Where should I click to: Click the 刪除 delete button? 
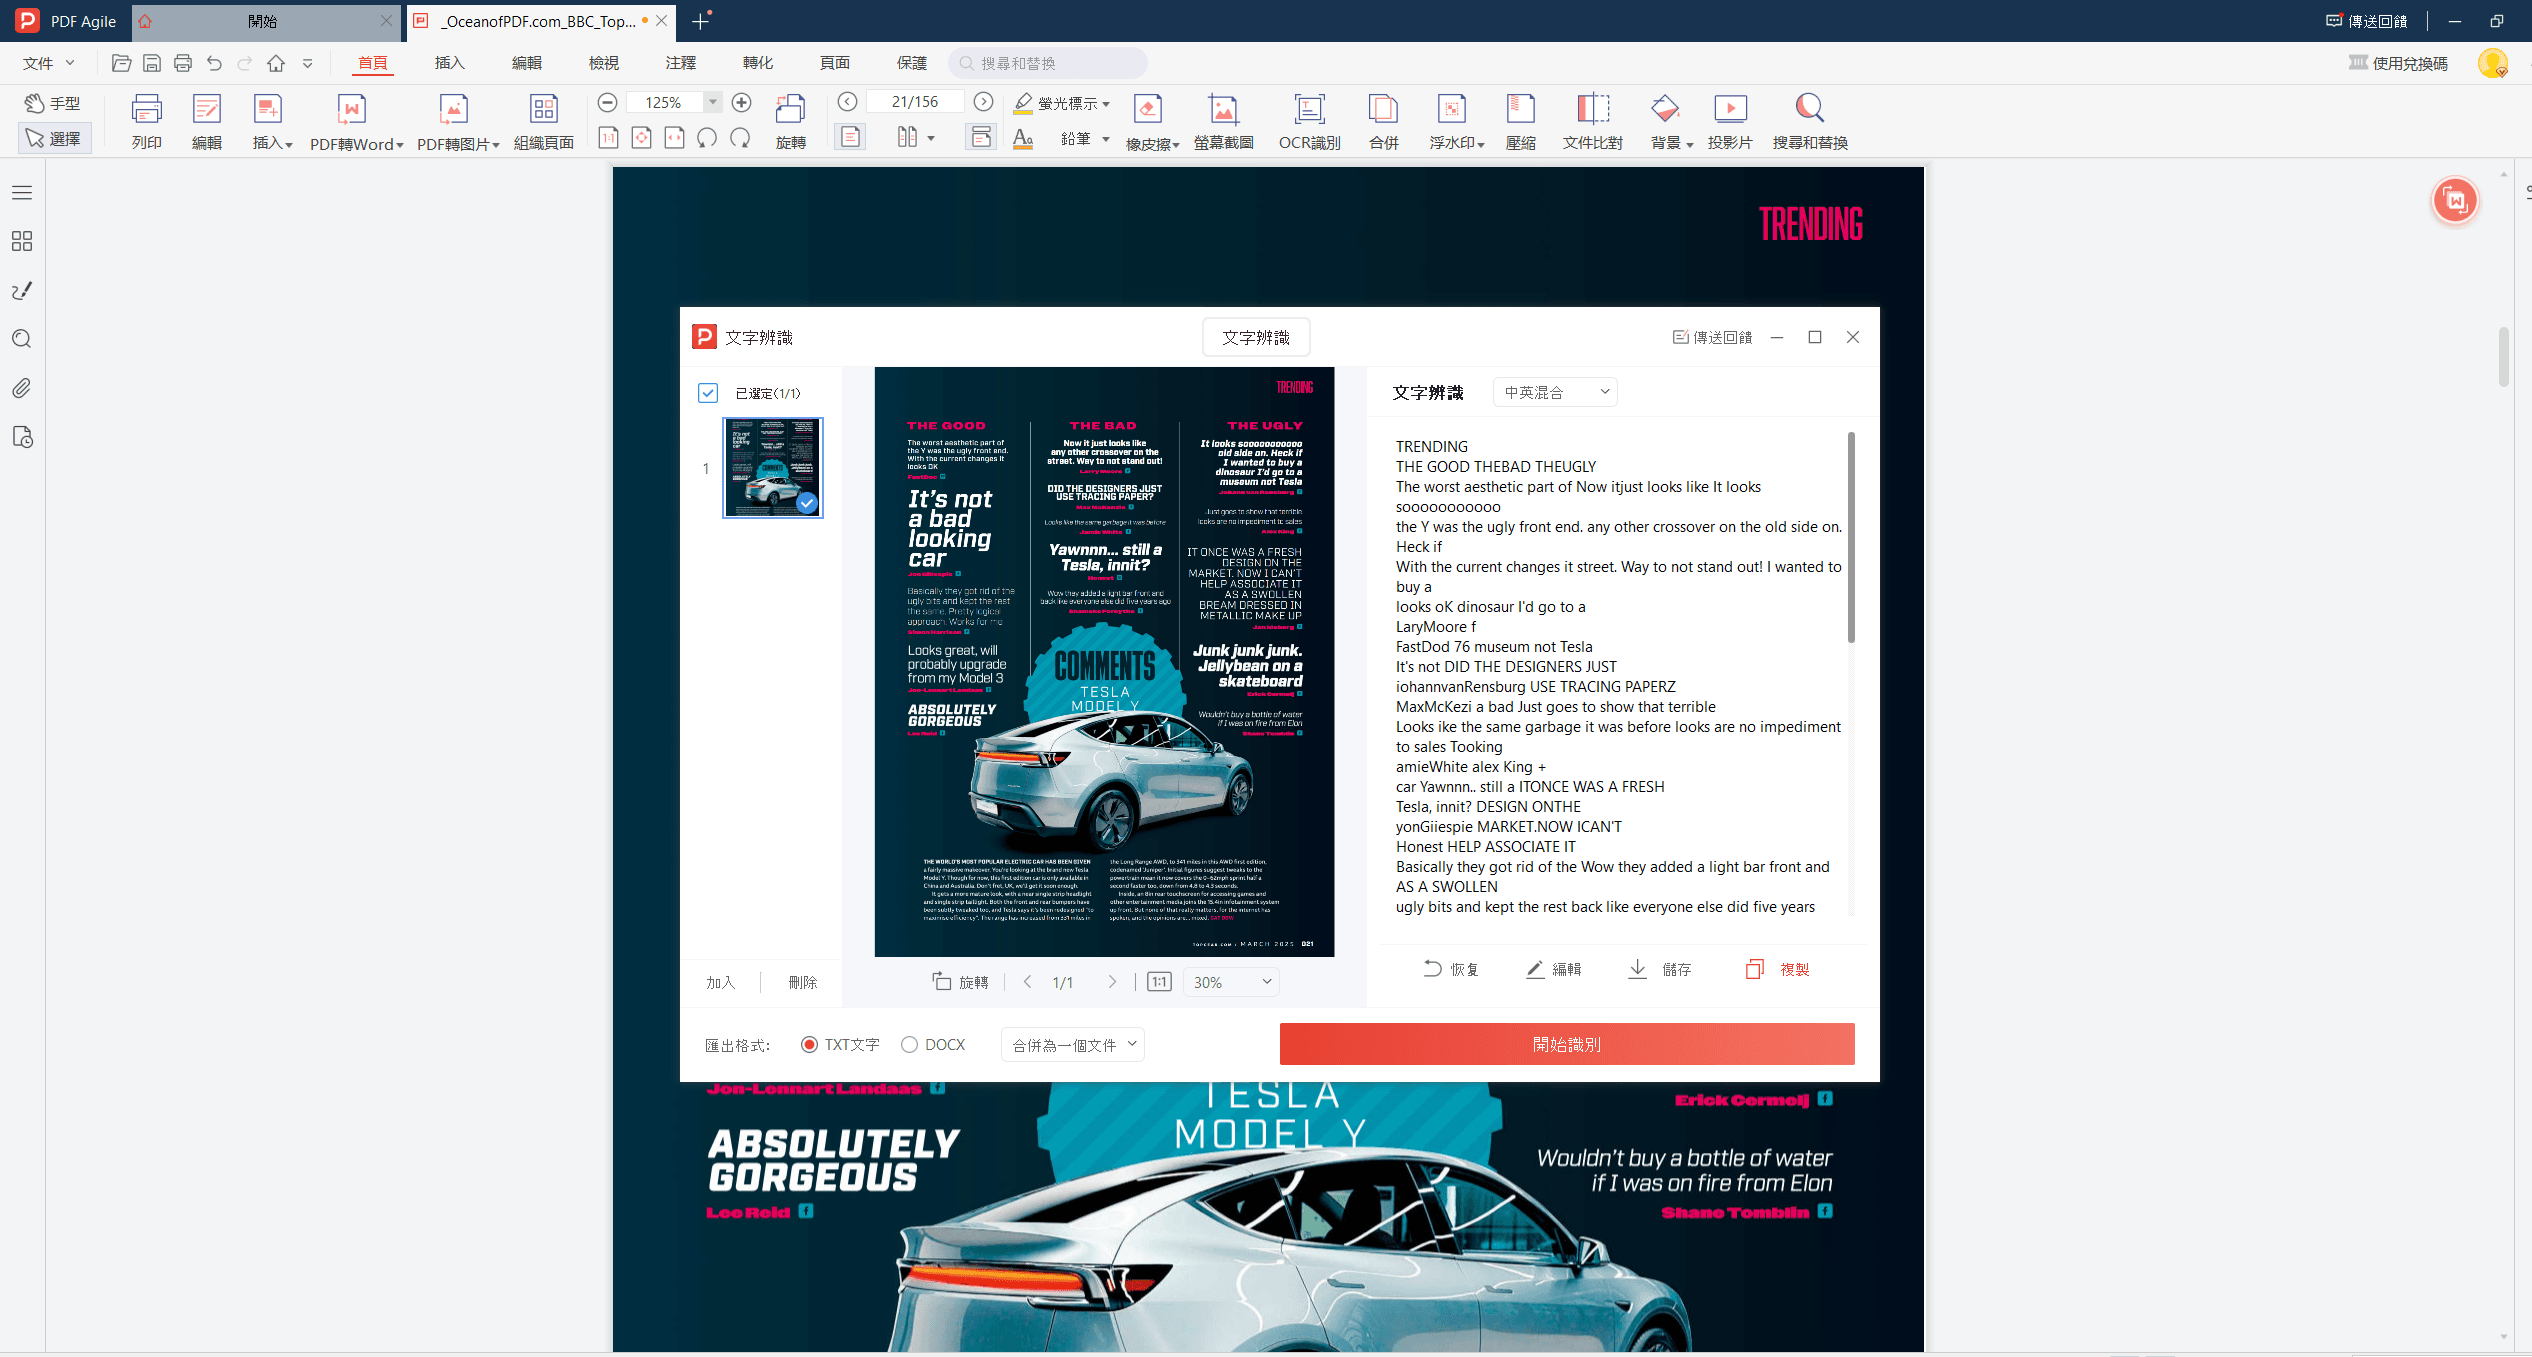[x=802, y=982]
